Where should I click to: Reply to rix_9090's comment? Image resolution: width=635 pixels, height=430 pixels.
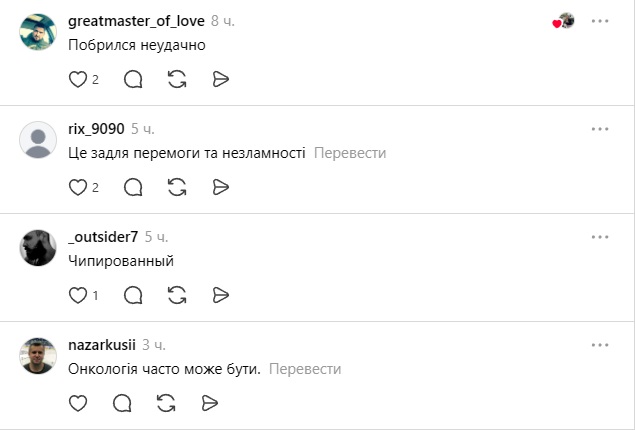point(133,187)
